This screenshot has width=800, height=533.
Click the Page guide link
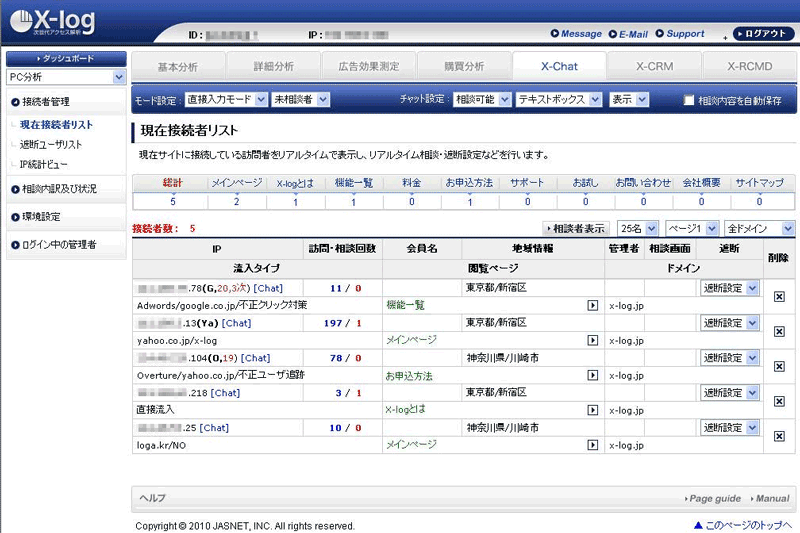(x=714, y=498)
